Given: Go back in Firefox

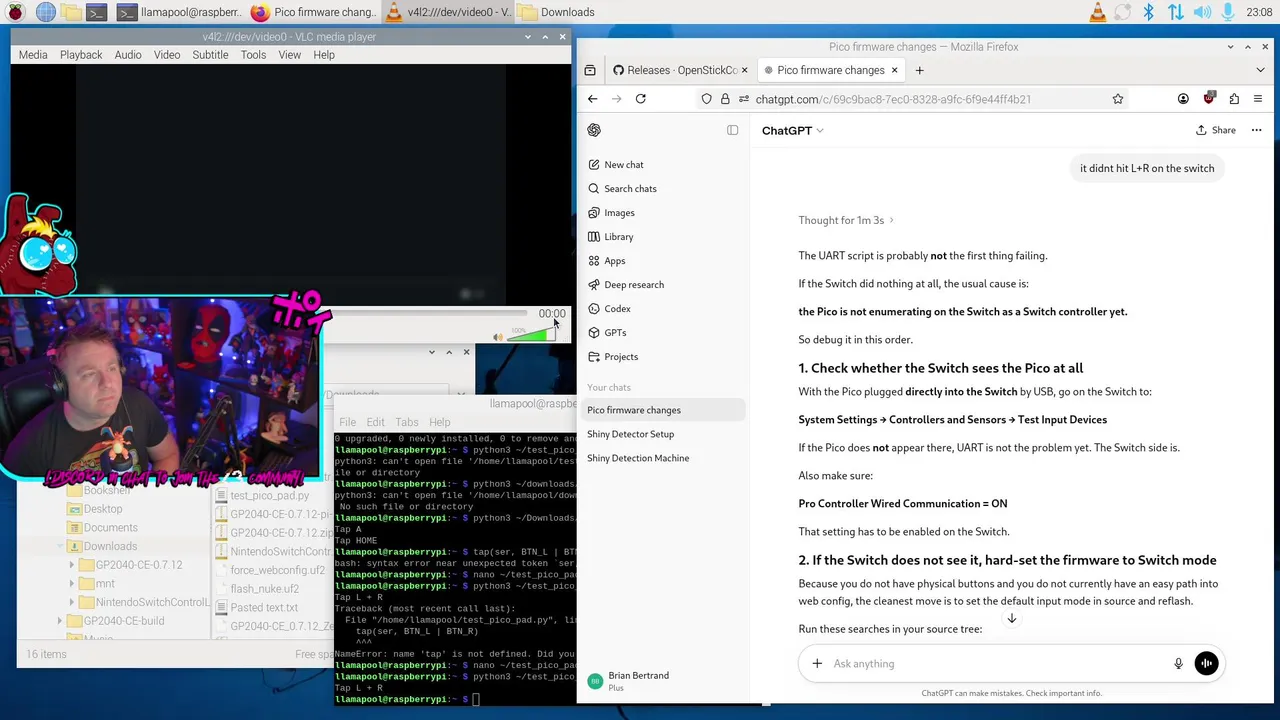Looking at the screenshot, I should (592, 99).
